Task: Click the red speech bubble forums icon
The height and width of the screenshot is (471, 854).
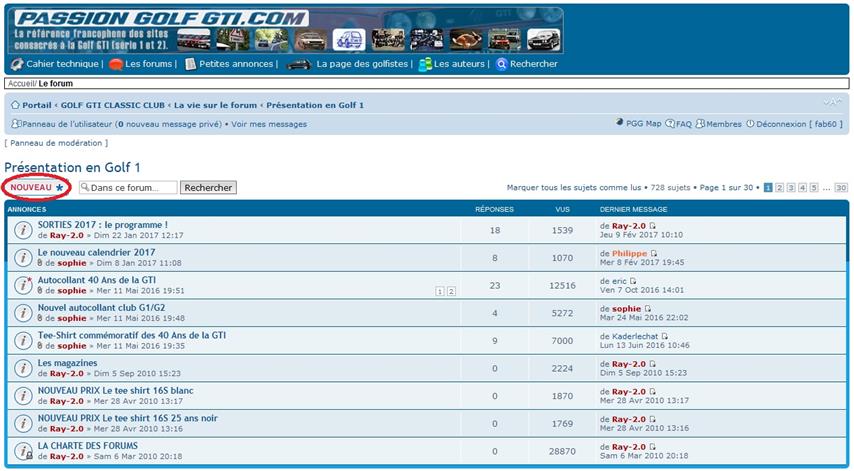Action: click(115, 64)
